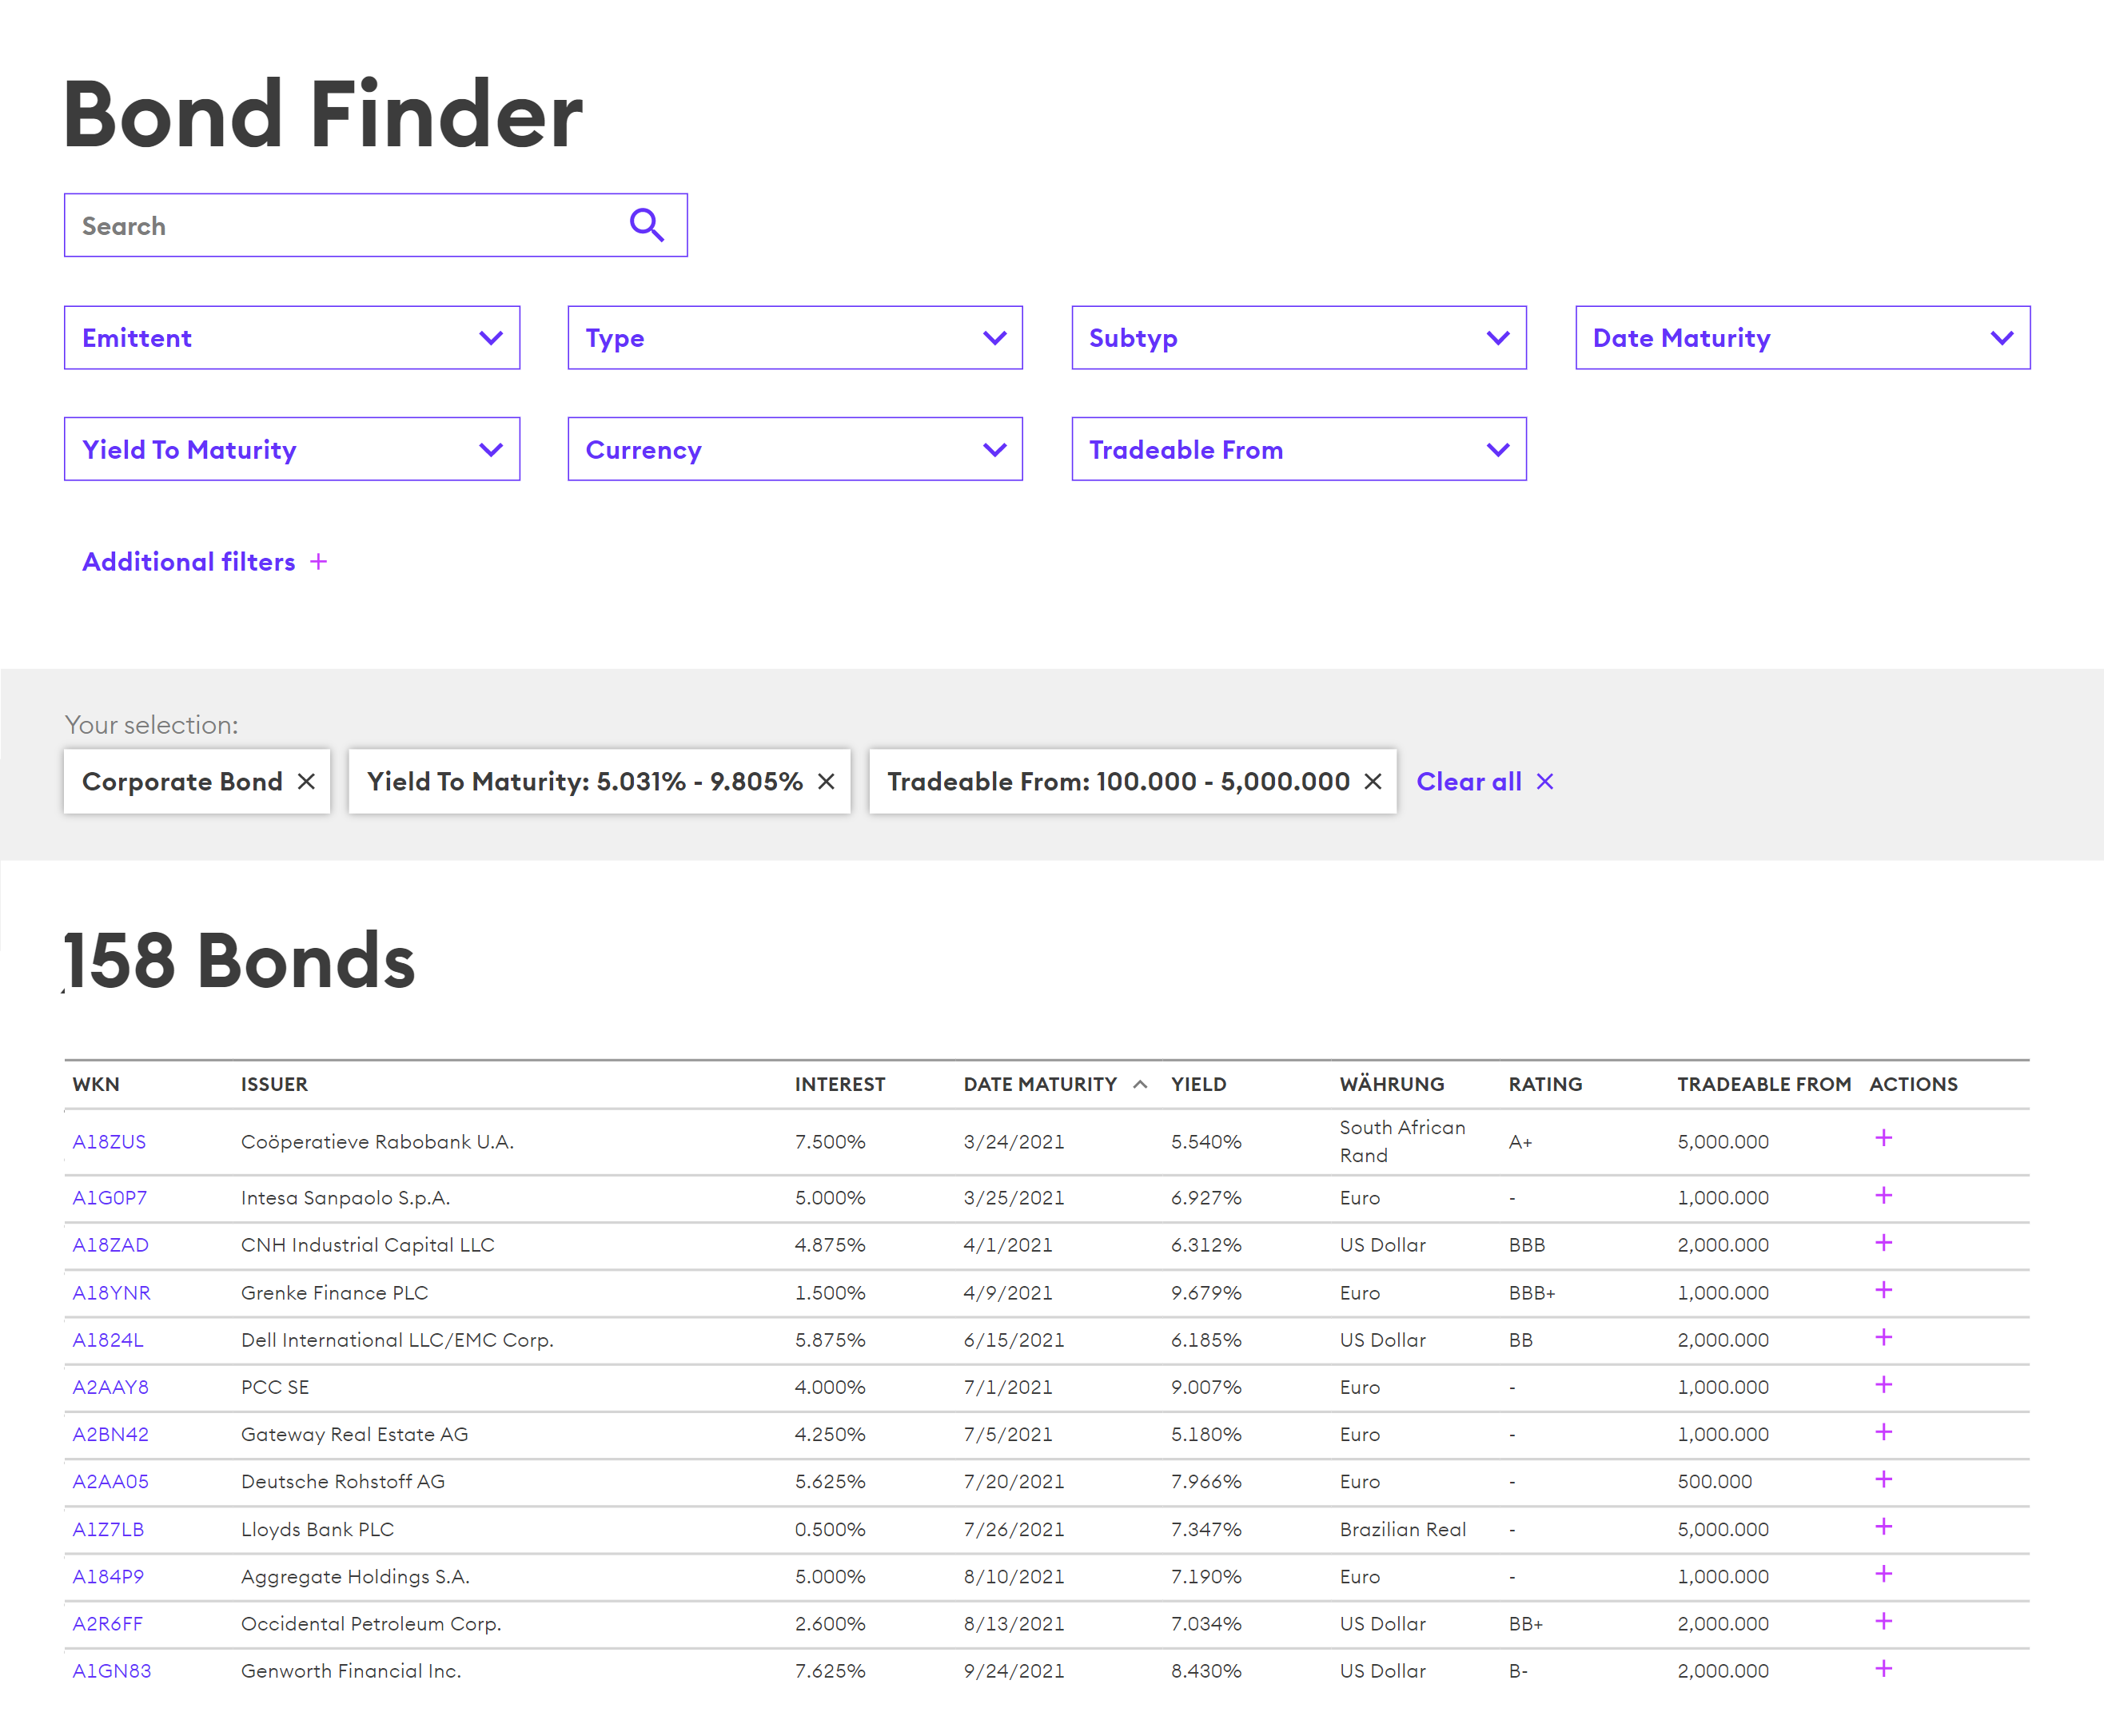Open bond link A2AAY8

click(110, 1387)
